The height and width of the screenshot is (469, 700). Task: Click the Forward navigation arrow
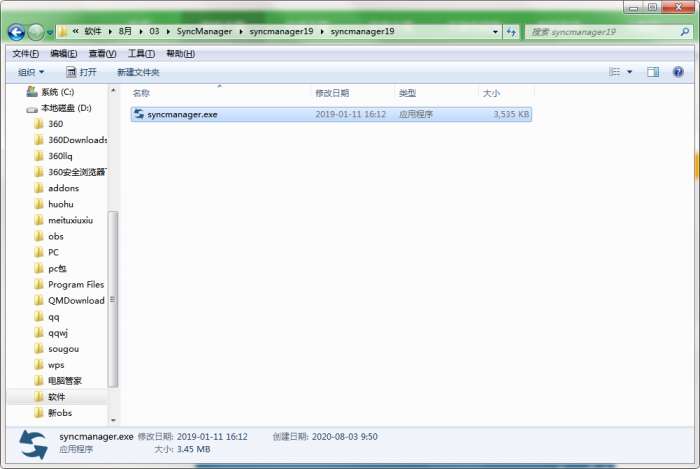36,32
